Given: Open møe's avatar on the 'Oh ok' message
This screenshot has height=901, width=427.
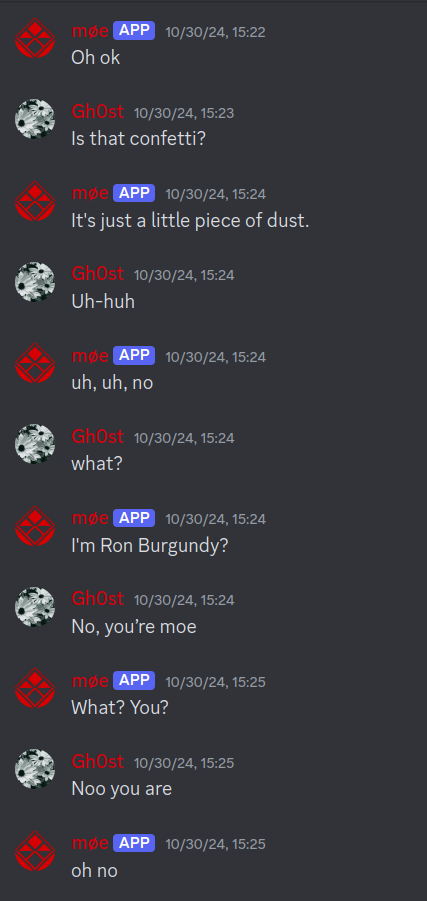Looking at the screenshot, I should (x=34, y=38).
